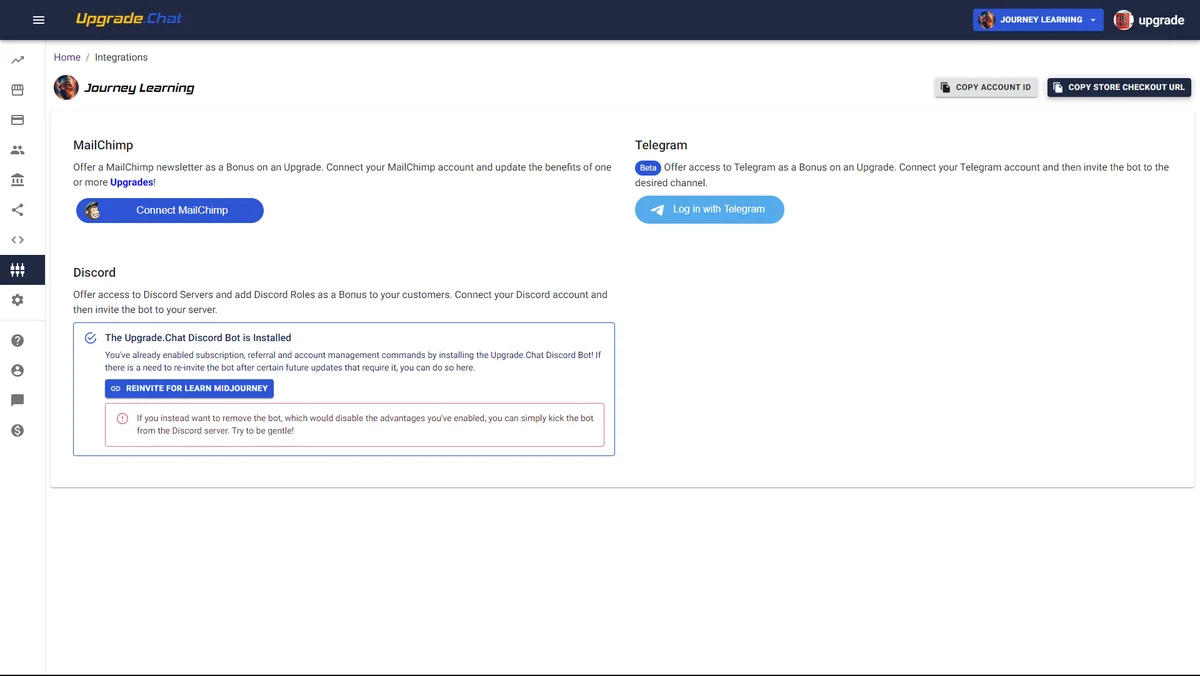Open the credit card payments sidebar icon
The height and width of the screenshot is (676, 1200).
tap(17, 120)
